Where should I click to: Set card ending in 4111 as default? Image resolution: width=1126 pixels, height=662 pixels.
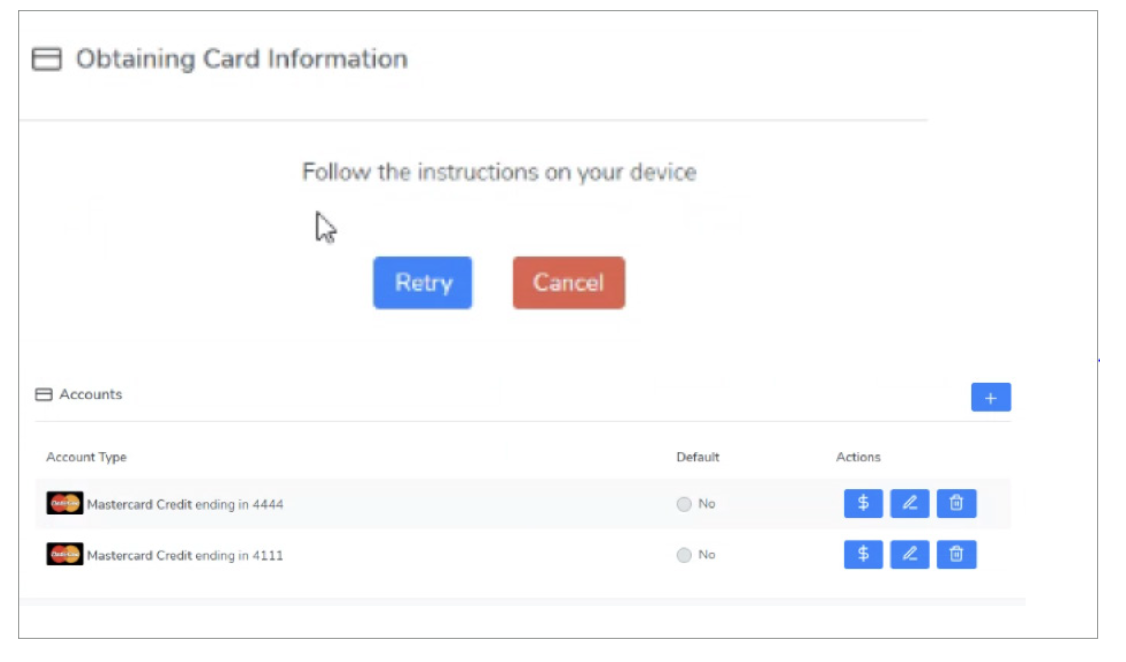click(684, 555)
